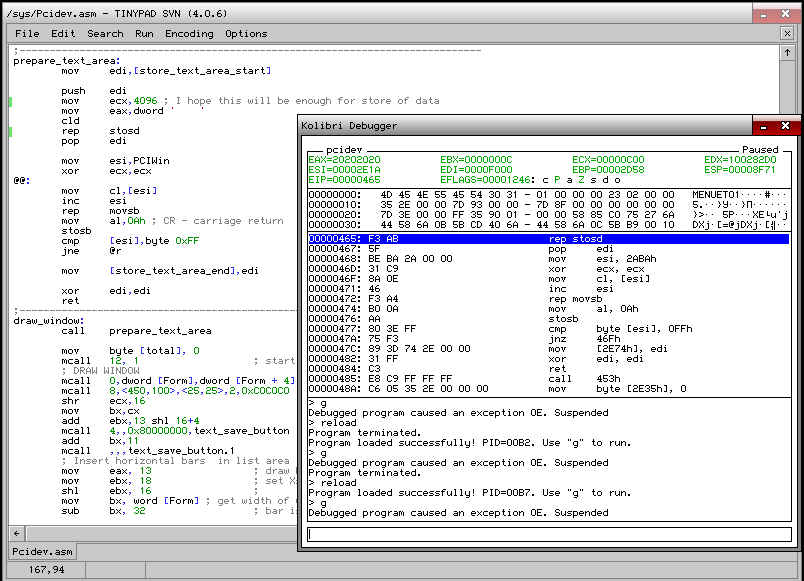Click the horizontal scrollbar left arrow
The width and height of the screenshot is (804, 581).
pyautogui.click(x=16, y=532)
